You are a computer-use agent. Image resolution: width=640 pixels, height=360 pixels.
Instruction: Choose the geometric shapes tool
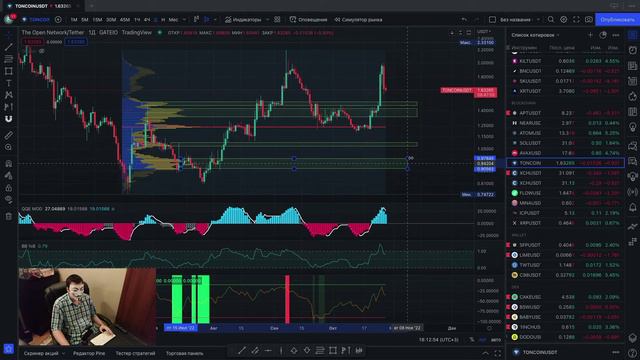[x=9, y=71]
